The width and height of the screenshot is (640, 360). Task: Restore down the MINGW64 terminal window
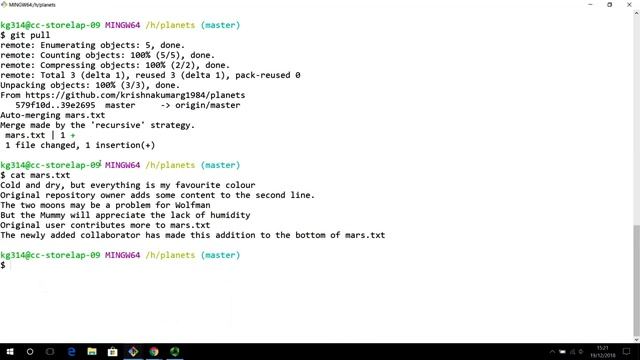(610, 4)
